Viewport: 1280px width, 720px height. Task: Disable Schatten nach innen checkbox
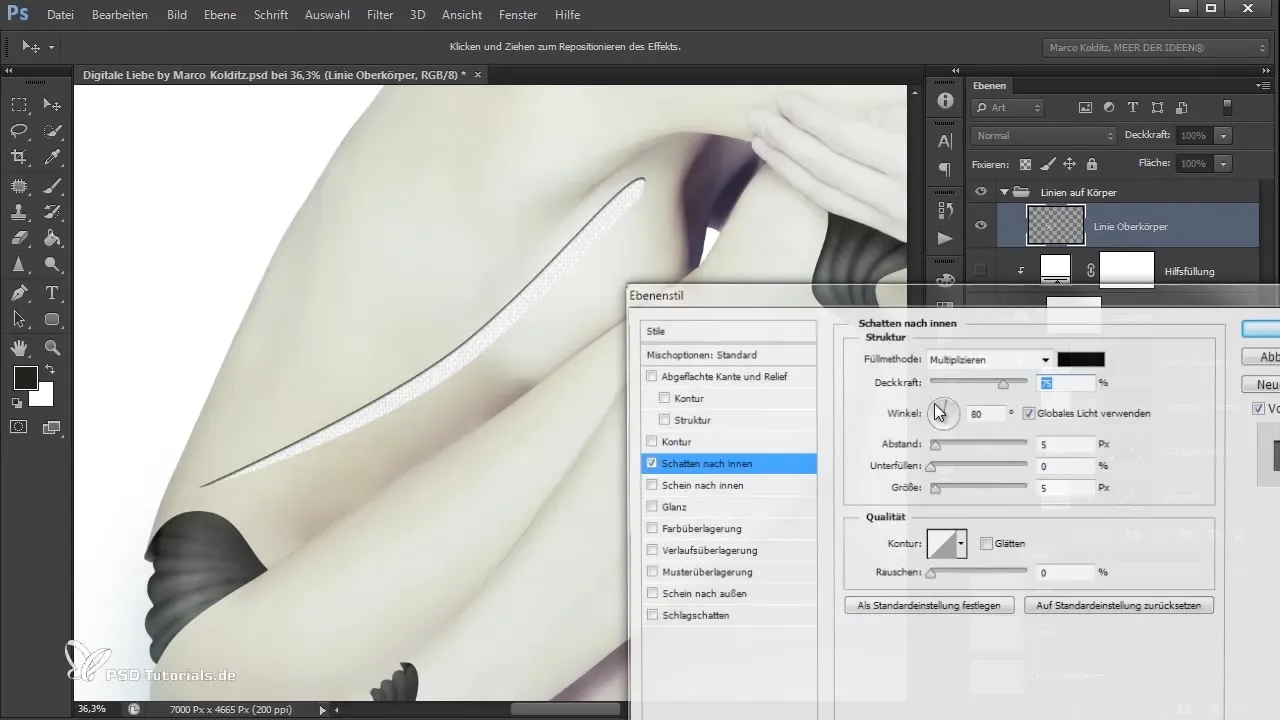point(653,463)
